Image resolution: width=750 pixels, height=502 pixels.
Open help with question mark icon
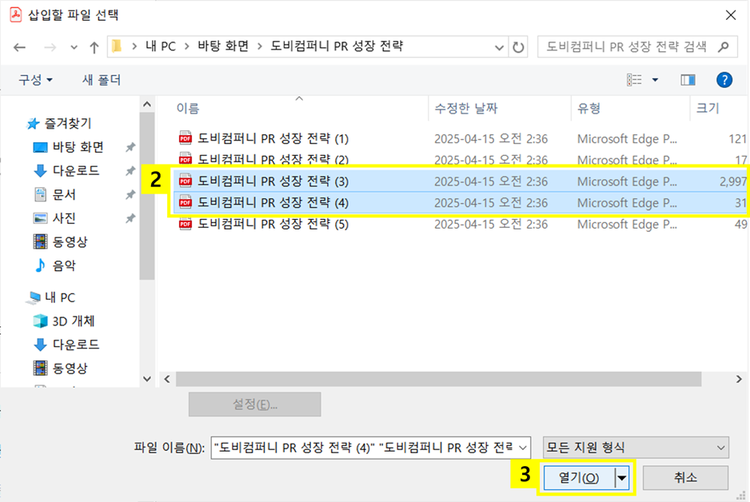click(x=724, y=79)
